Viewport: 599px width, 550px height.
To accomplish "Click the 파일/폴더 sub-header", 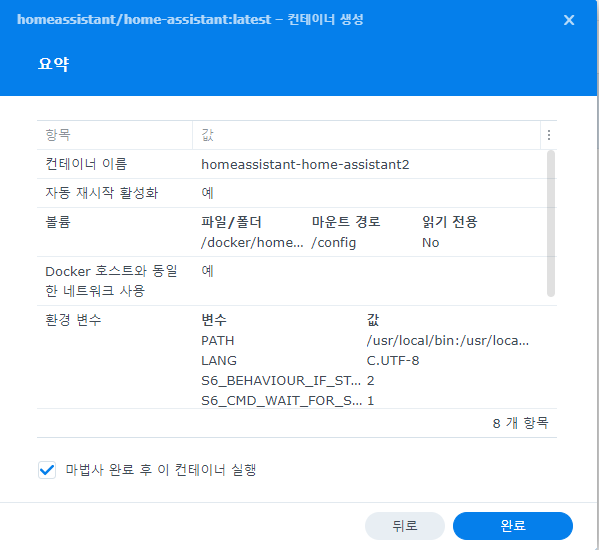I will [x=231, y=222].
